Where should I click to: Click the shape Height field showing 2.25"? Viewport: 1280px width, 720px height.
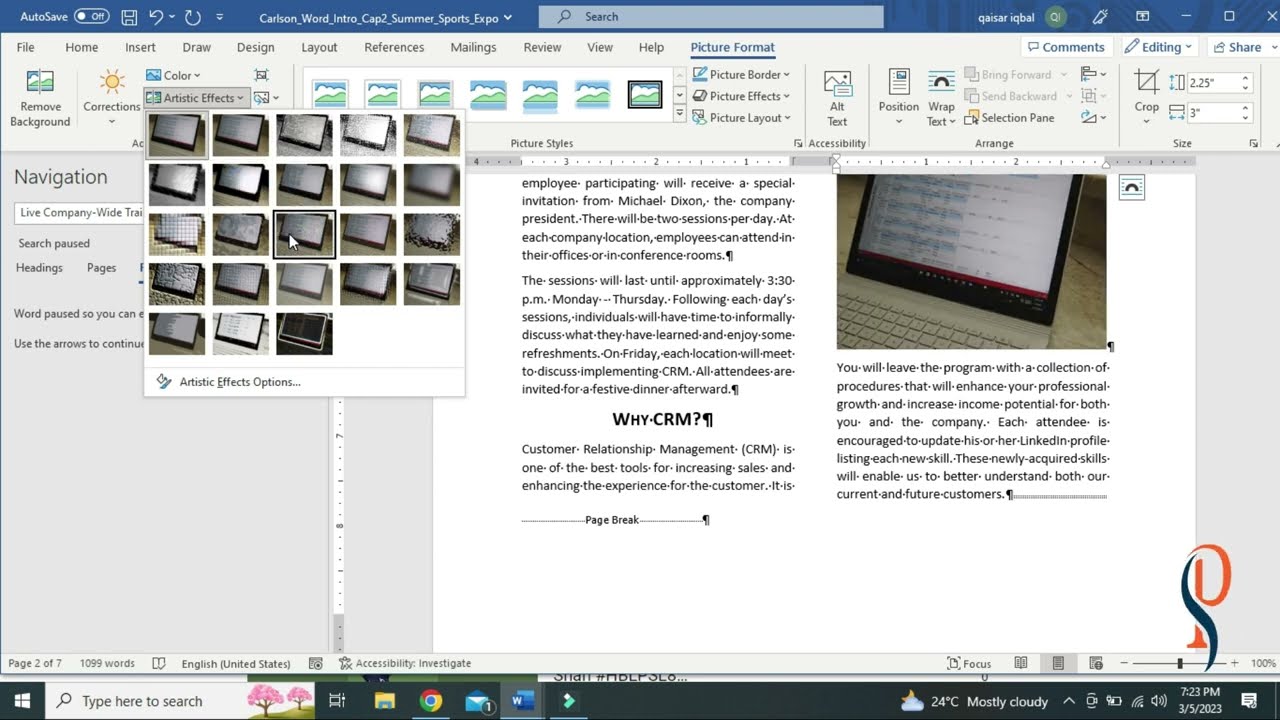click(1212, 83)
